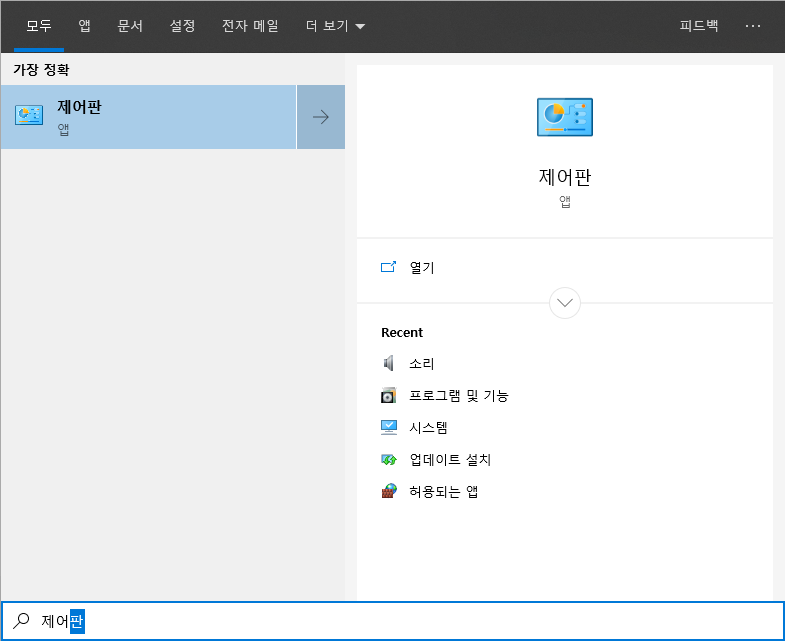Click the monitor icon next to 시스템
Viewport: 785px width, 641px height.
coord(388,427)
